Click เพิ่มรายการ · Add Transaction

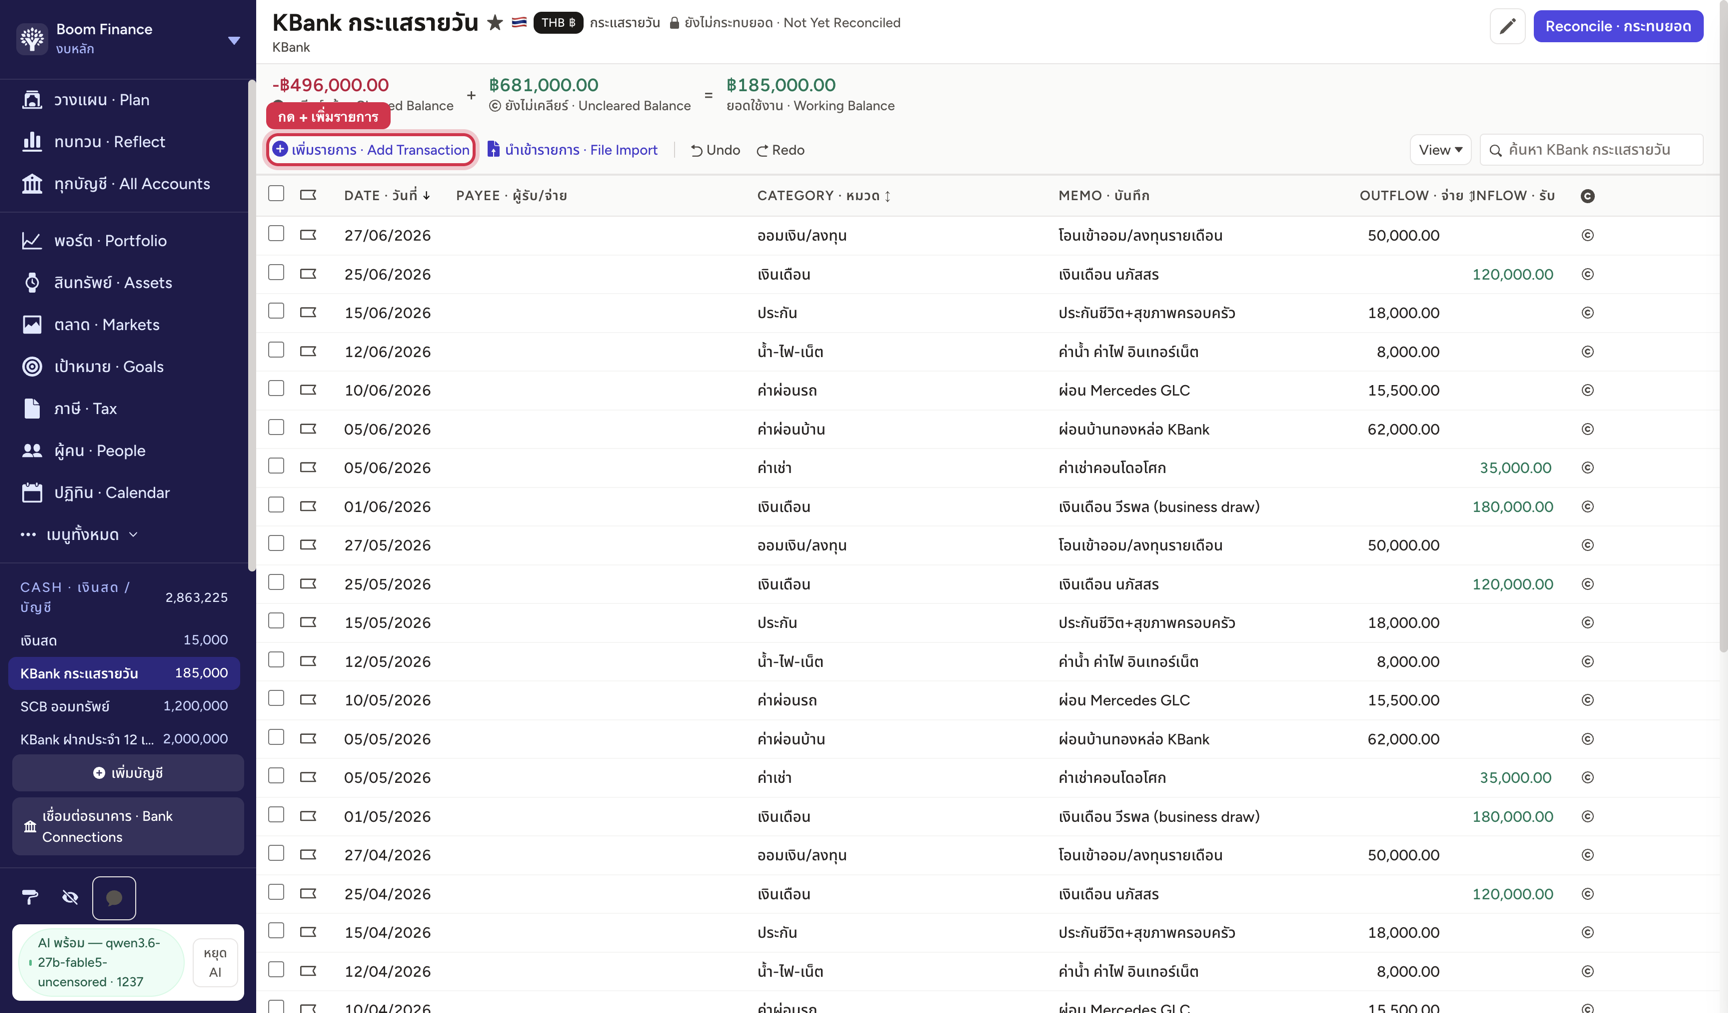point(371,150)
